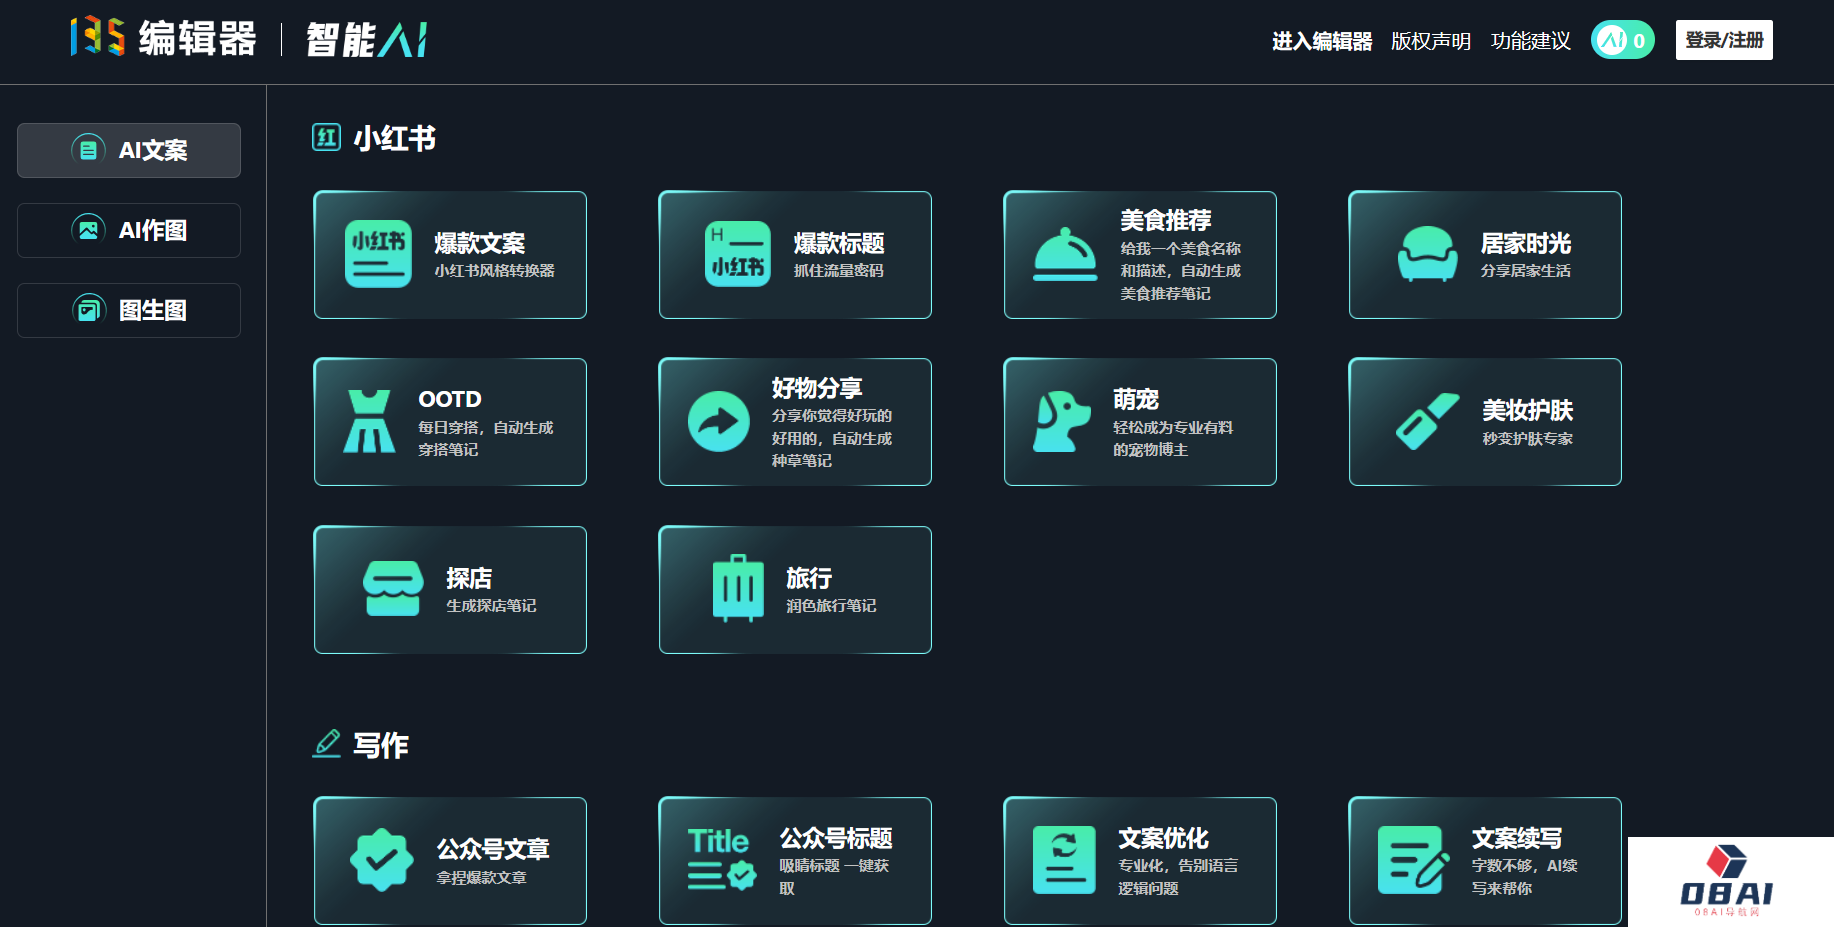Click the 公众号文章 verified badge icon
This screenshot has height=927, width=1834.
(381, 859)
